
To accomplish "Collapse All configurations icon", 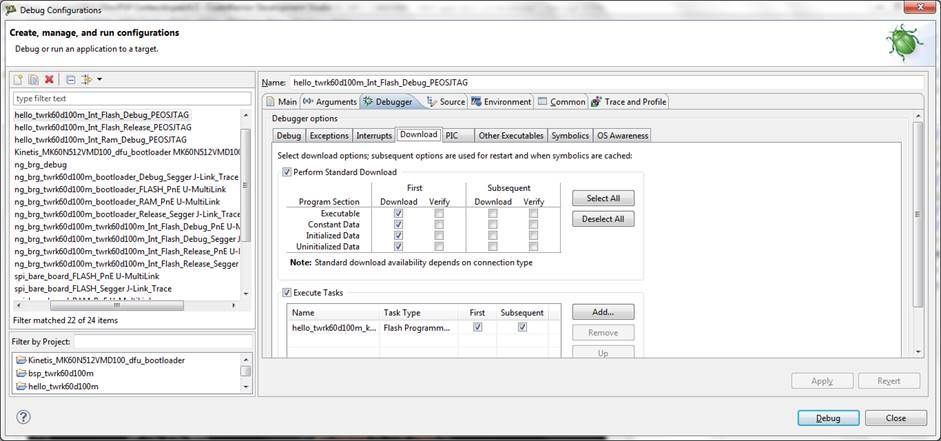I will [x=70, y=79].
